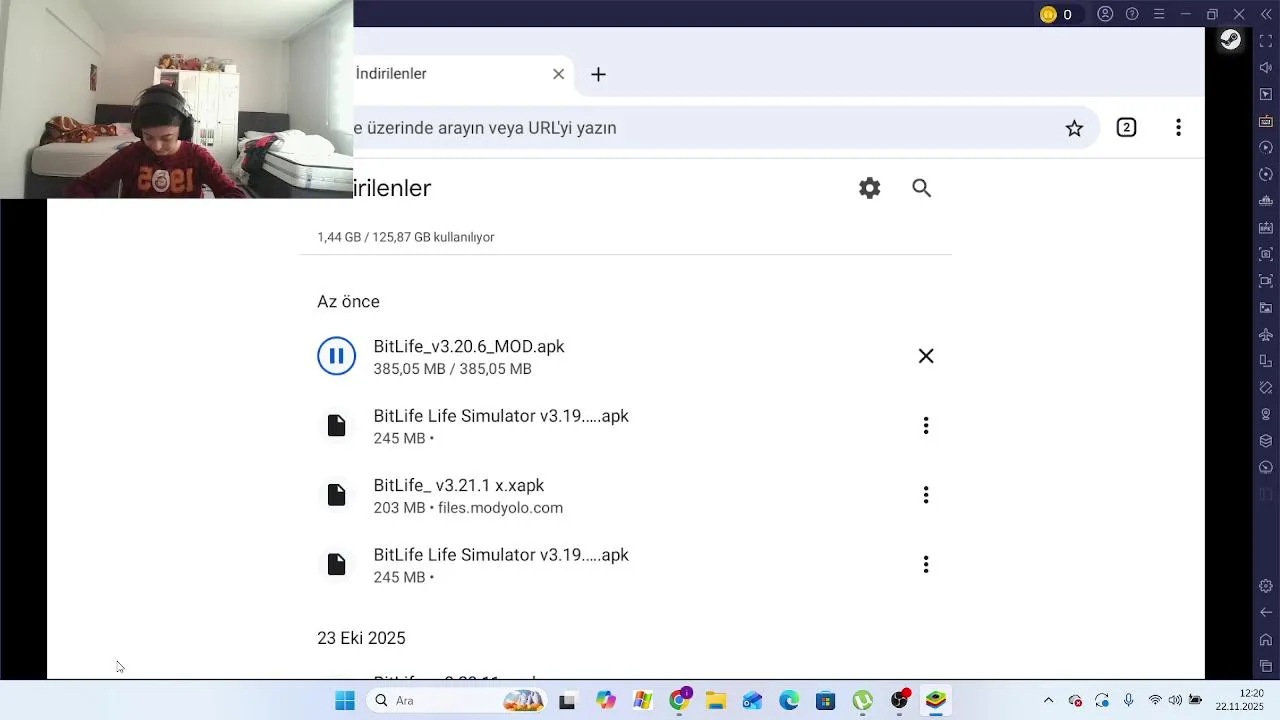Click the Steam overlay icon
This screenshot has width=1280, height=720.
click(x=1230, y=40)
